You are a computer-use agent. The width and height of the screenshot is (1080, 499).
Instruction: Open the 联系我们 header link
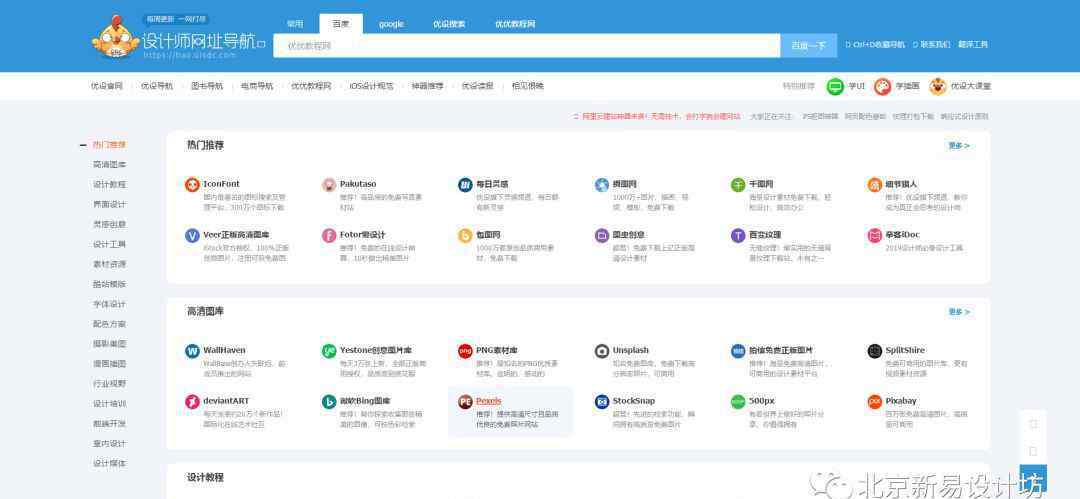pyautogui.click(x=931, y=45)
